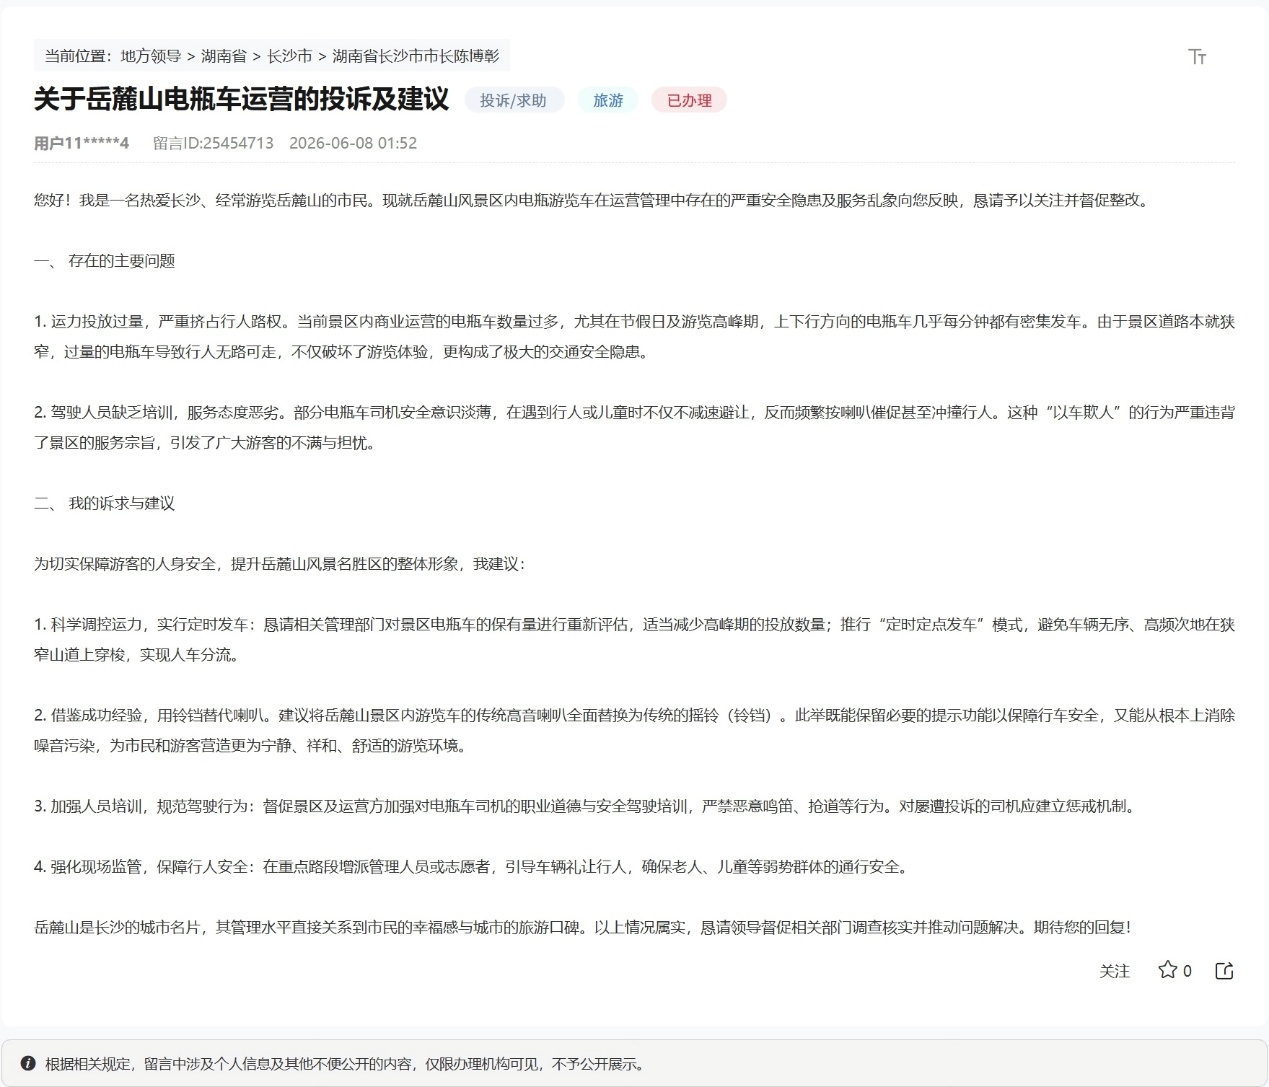Click the favorite count 0
The width and height of the screenshot is (1269, 1087).
[1187, 971]
